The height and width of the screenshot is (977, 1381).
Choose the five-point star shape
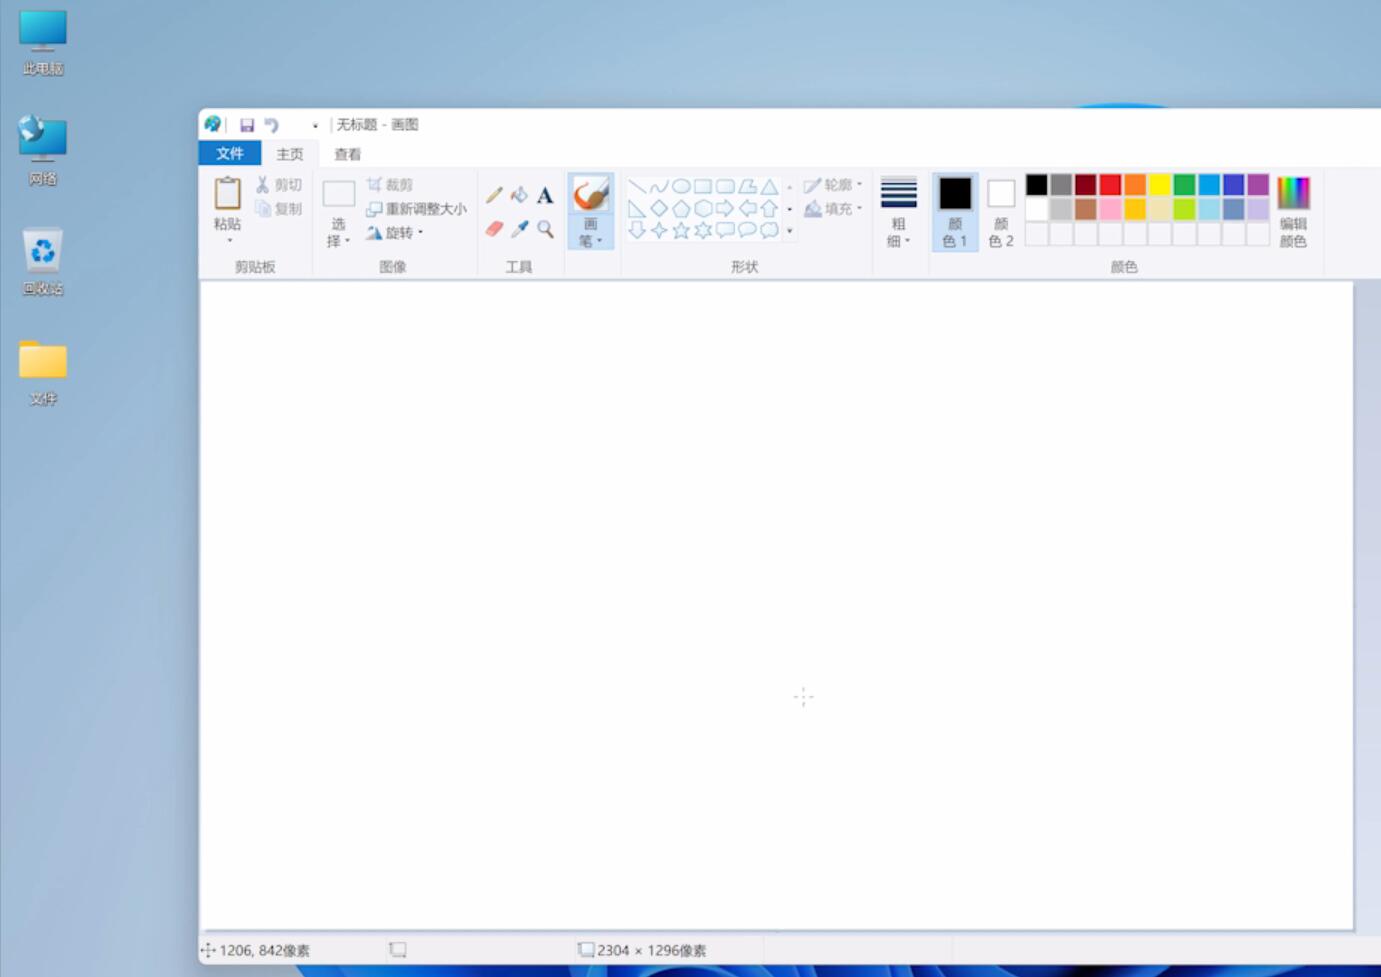[x=681, y=231]
